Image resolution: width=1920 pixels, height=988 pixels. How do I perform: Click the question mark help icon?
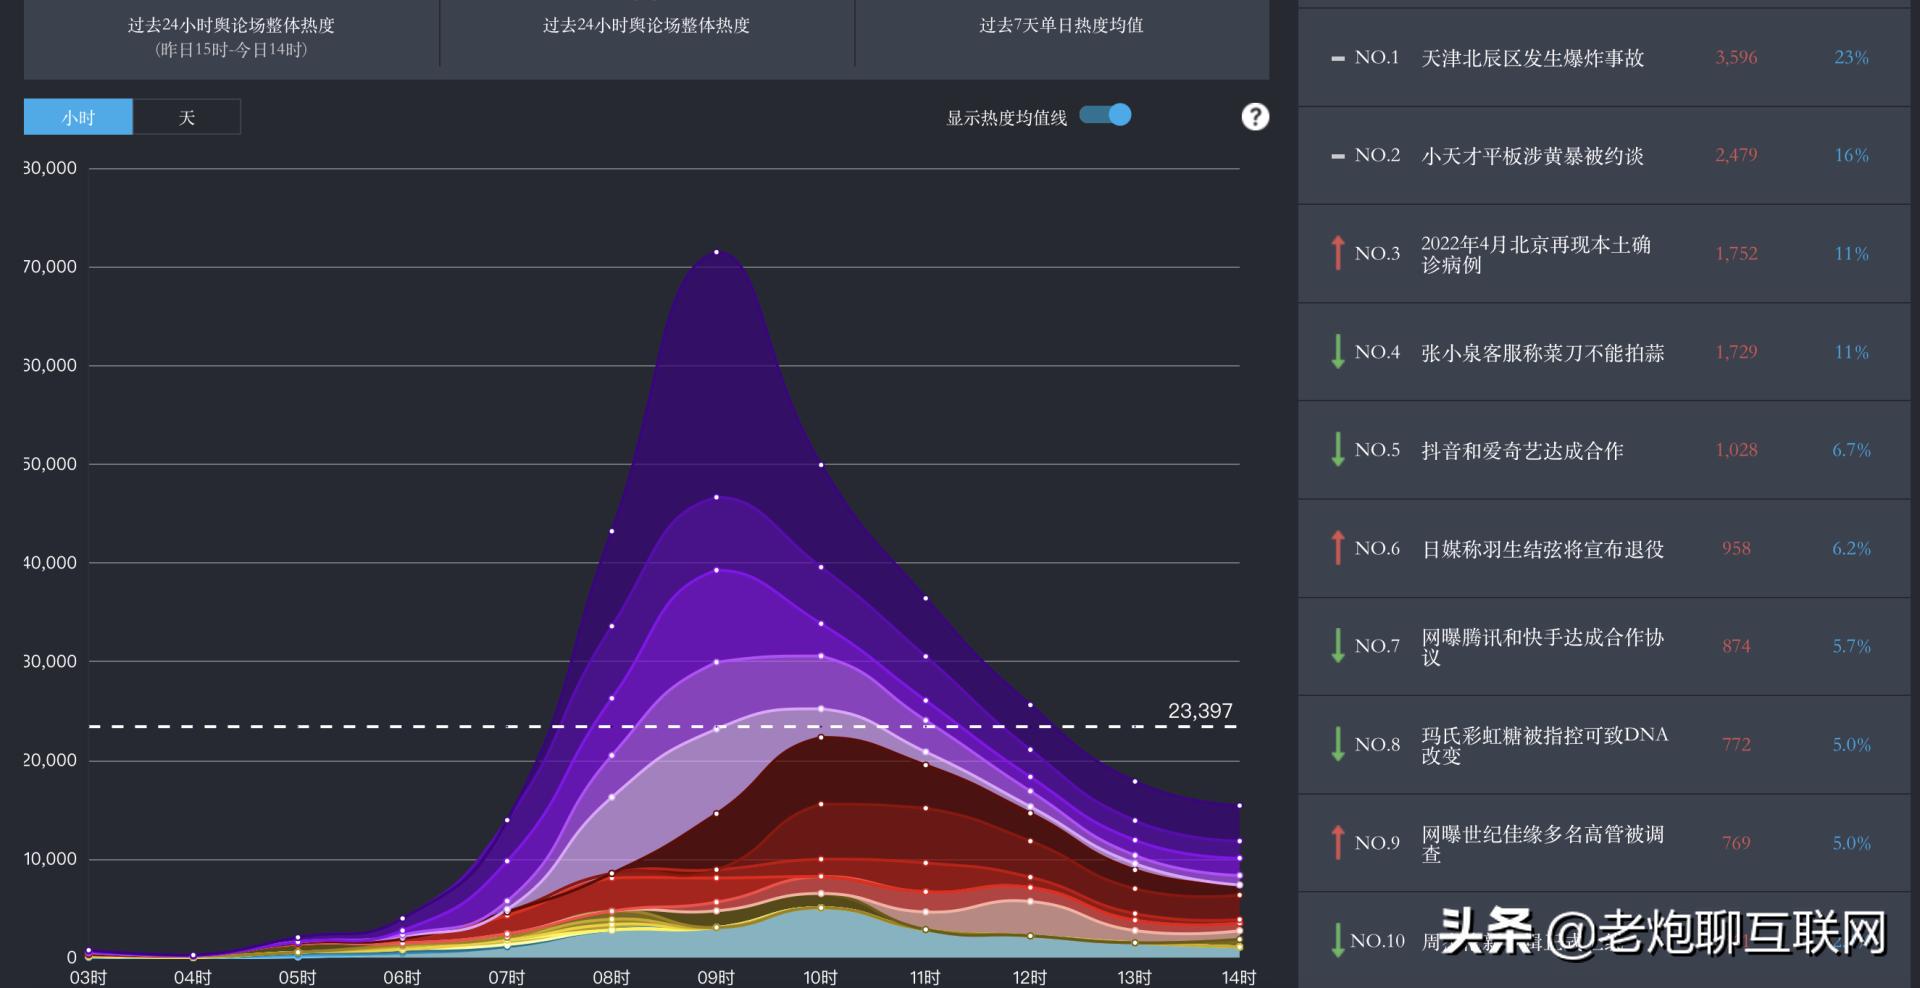1255,117
